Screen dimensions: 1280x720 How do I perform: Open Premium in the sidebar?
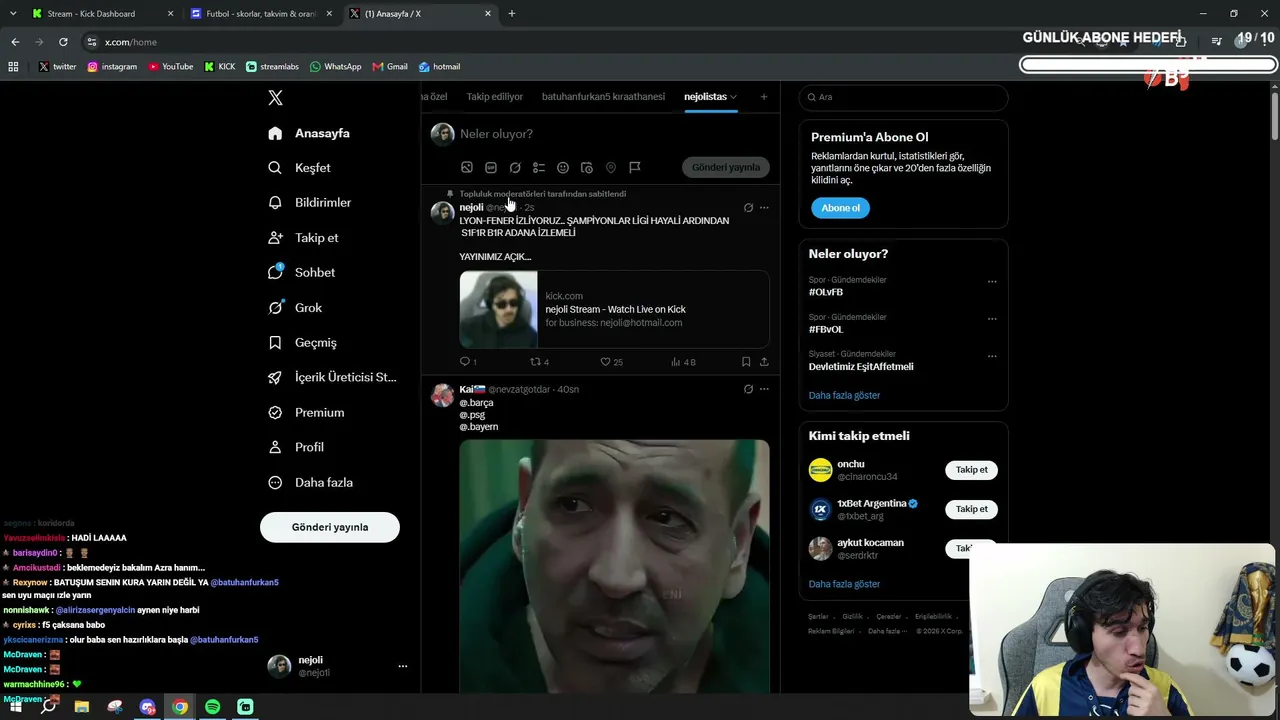[x=306, y=413]
